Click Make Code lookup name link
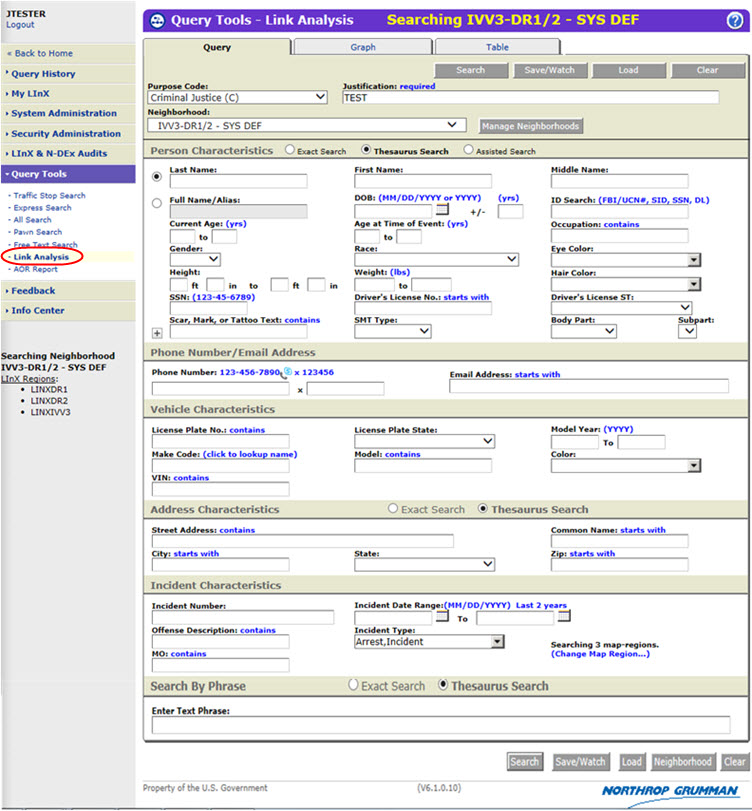The height and width of the screenshot is (811, 752). click(250, 454)
